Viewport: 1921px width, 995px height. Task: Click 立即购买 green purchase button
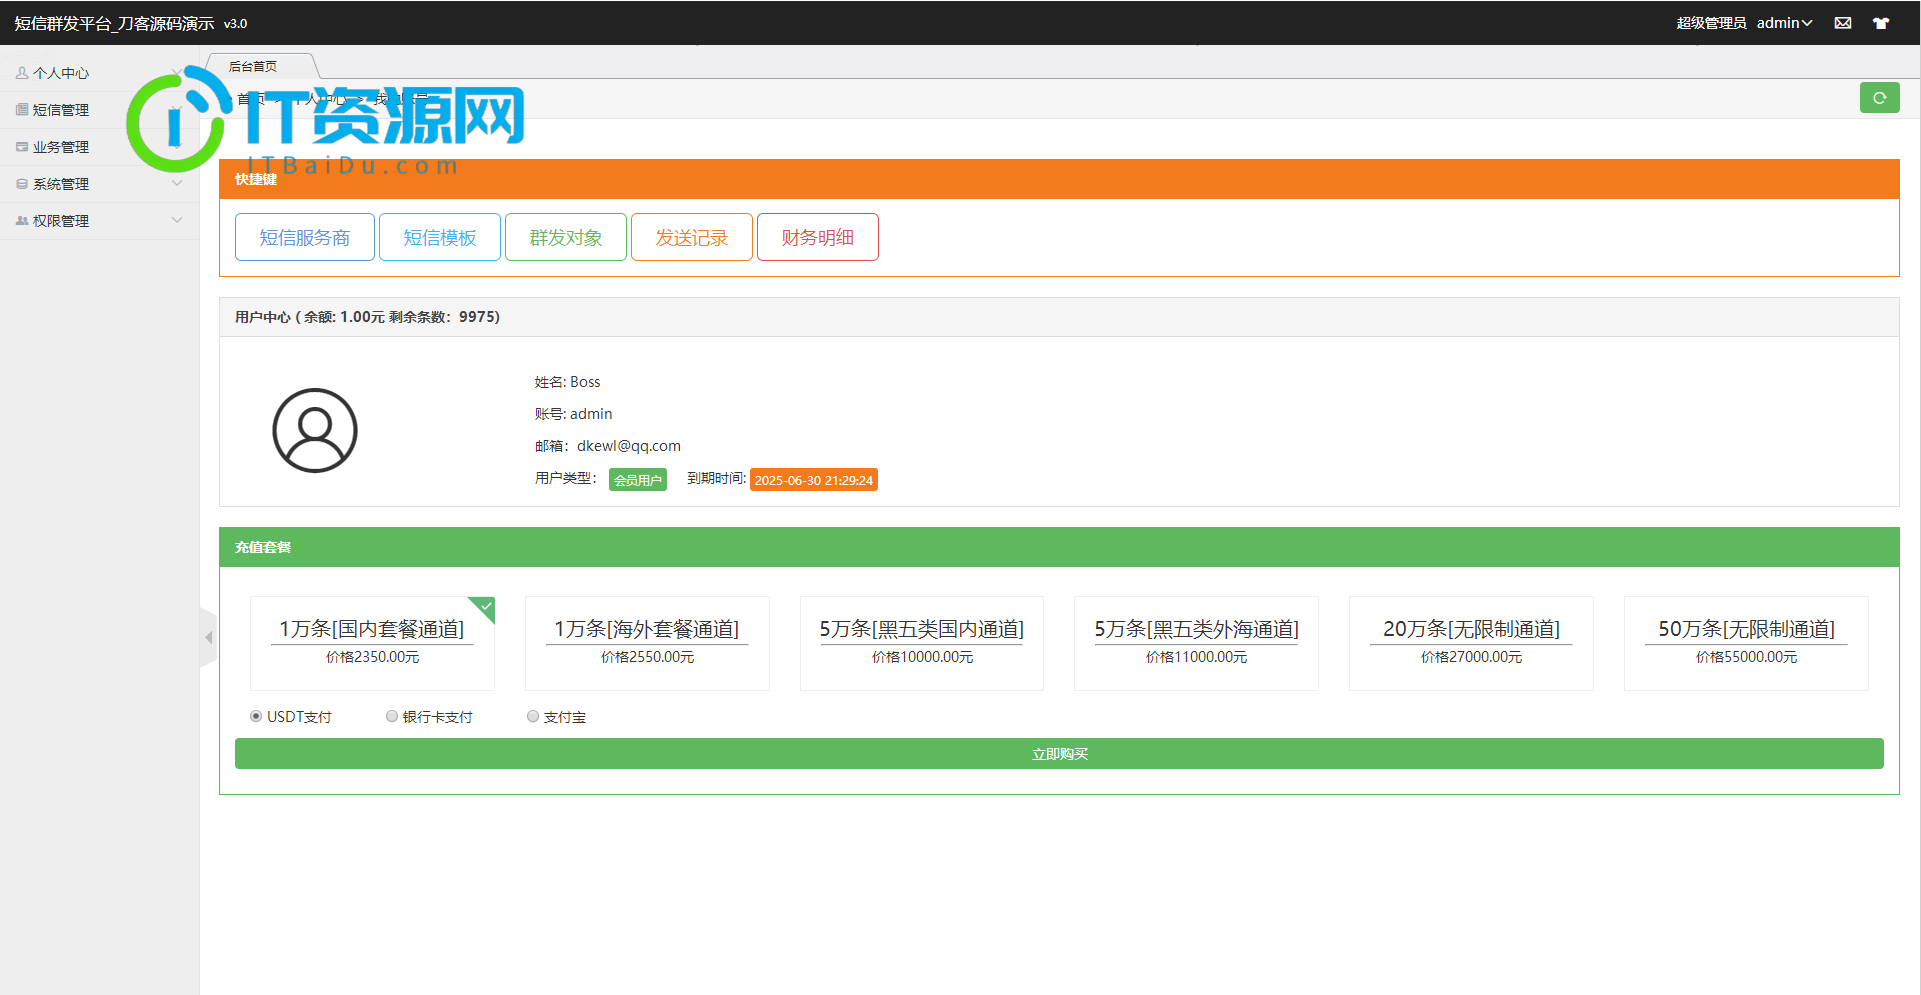click(x=1059, y=754)
